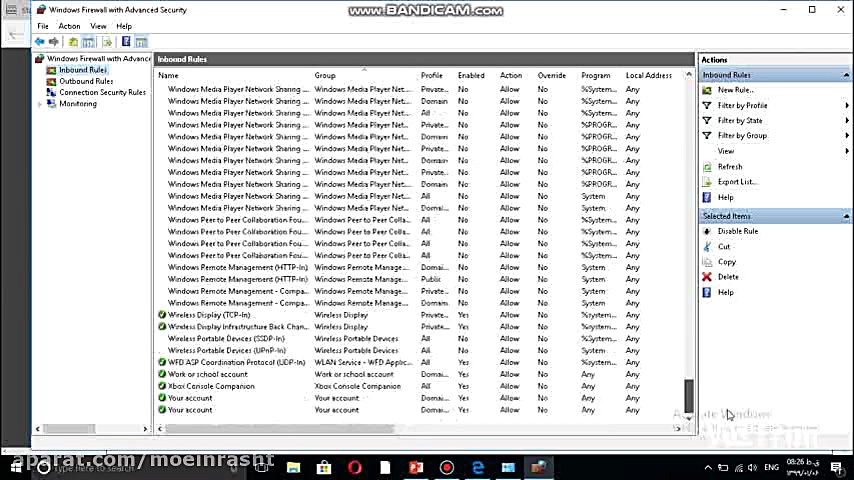Click Disable Rule in Selected Items

pos(737,231)
